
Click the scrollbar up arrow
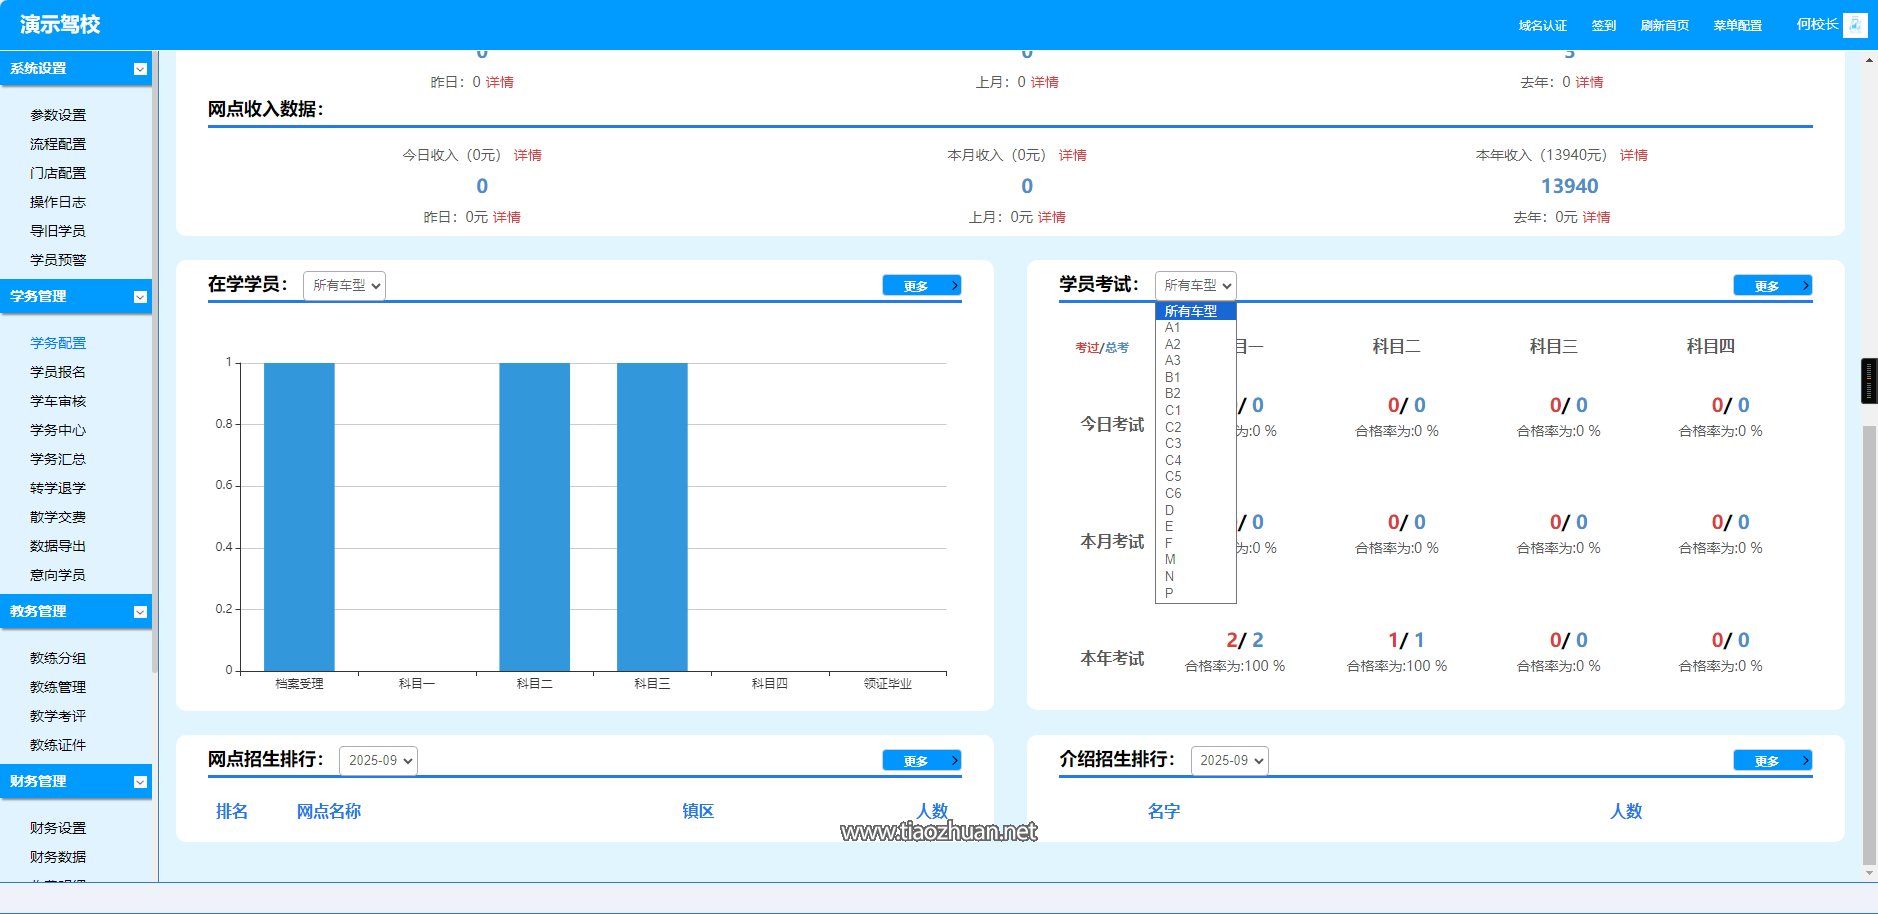coord(1869,60)
